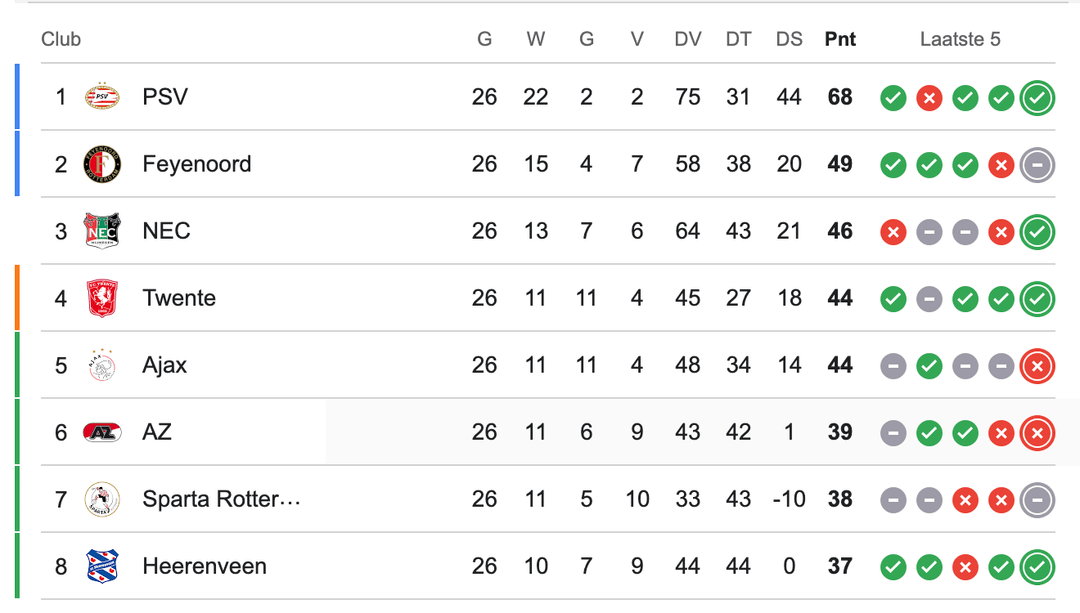Screen dimensions: 1080x613
Task: Click the Heerenveen club crest
Action: [x=102, y=566]
